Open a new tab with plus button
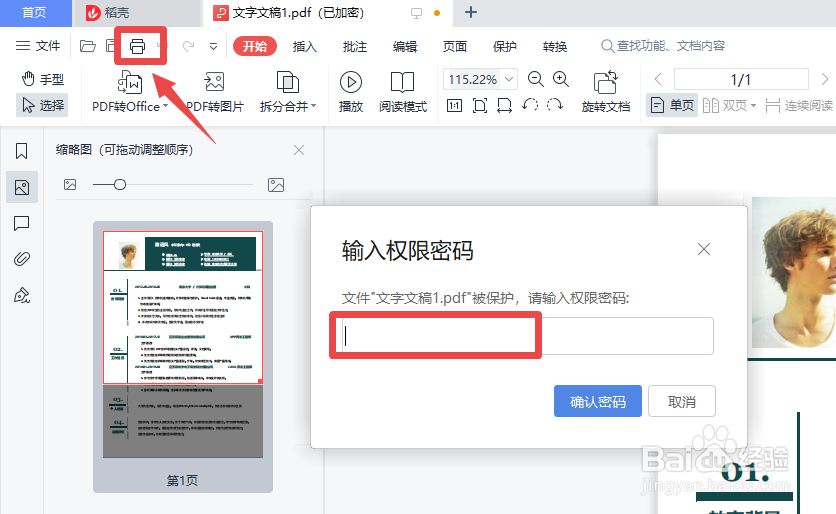This screenshot has width=836, height=514. pos(471,12)
